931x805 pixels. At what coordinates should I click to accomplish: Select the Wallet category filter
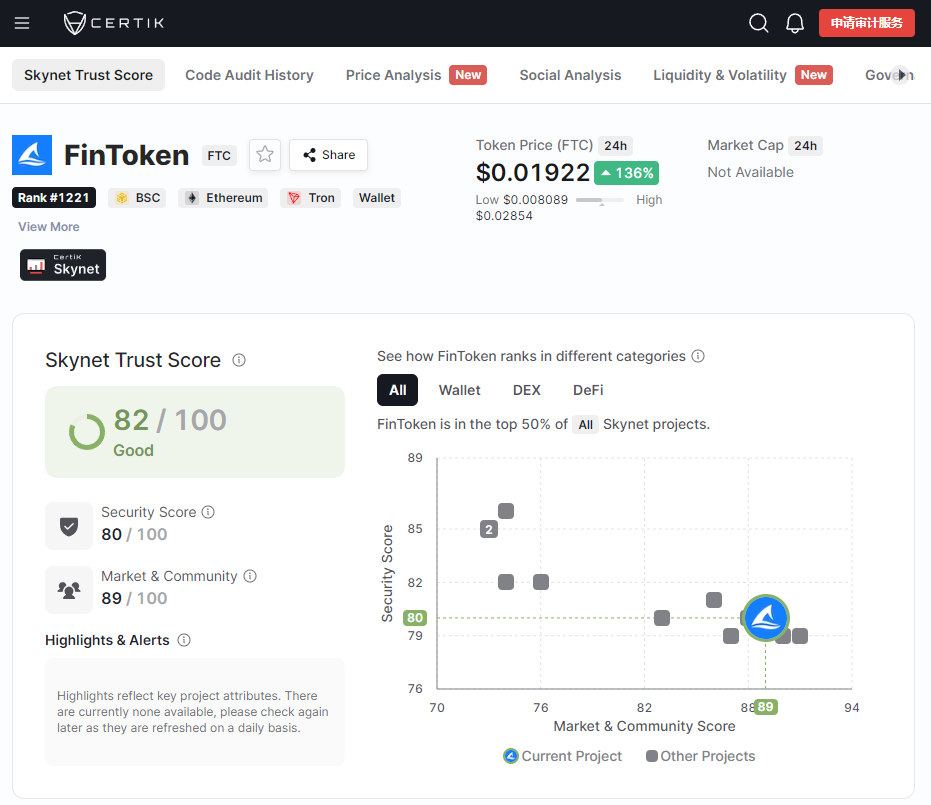tap(460, 390)
